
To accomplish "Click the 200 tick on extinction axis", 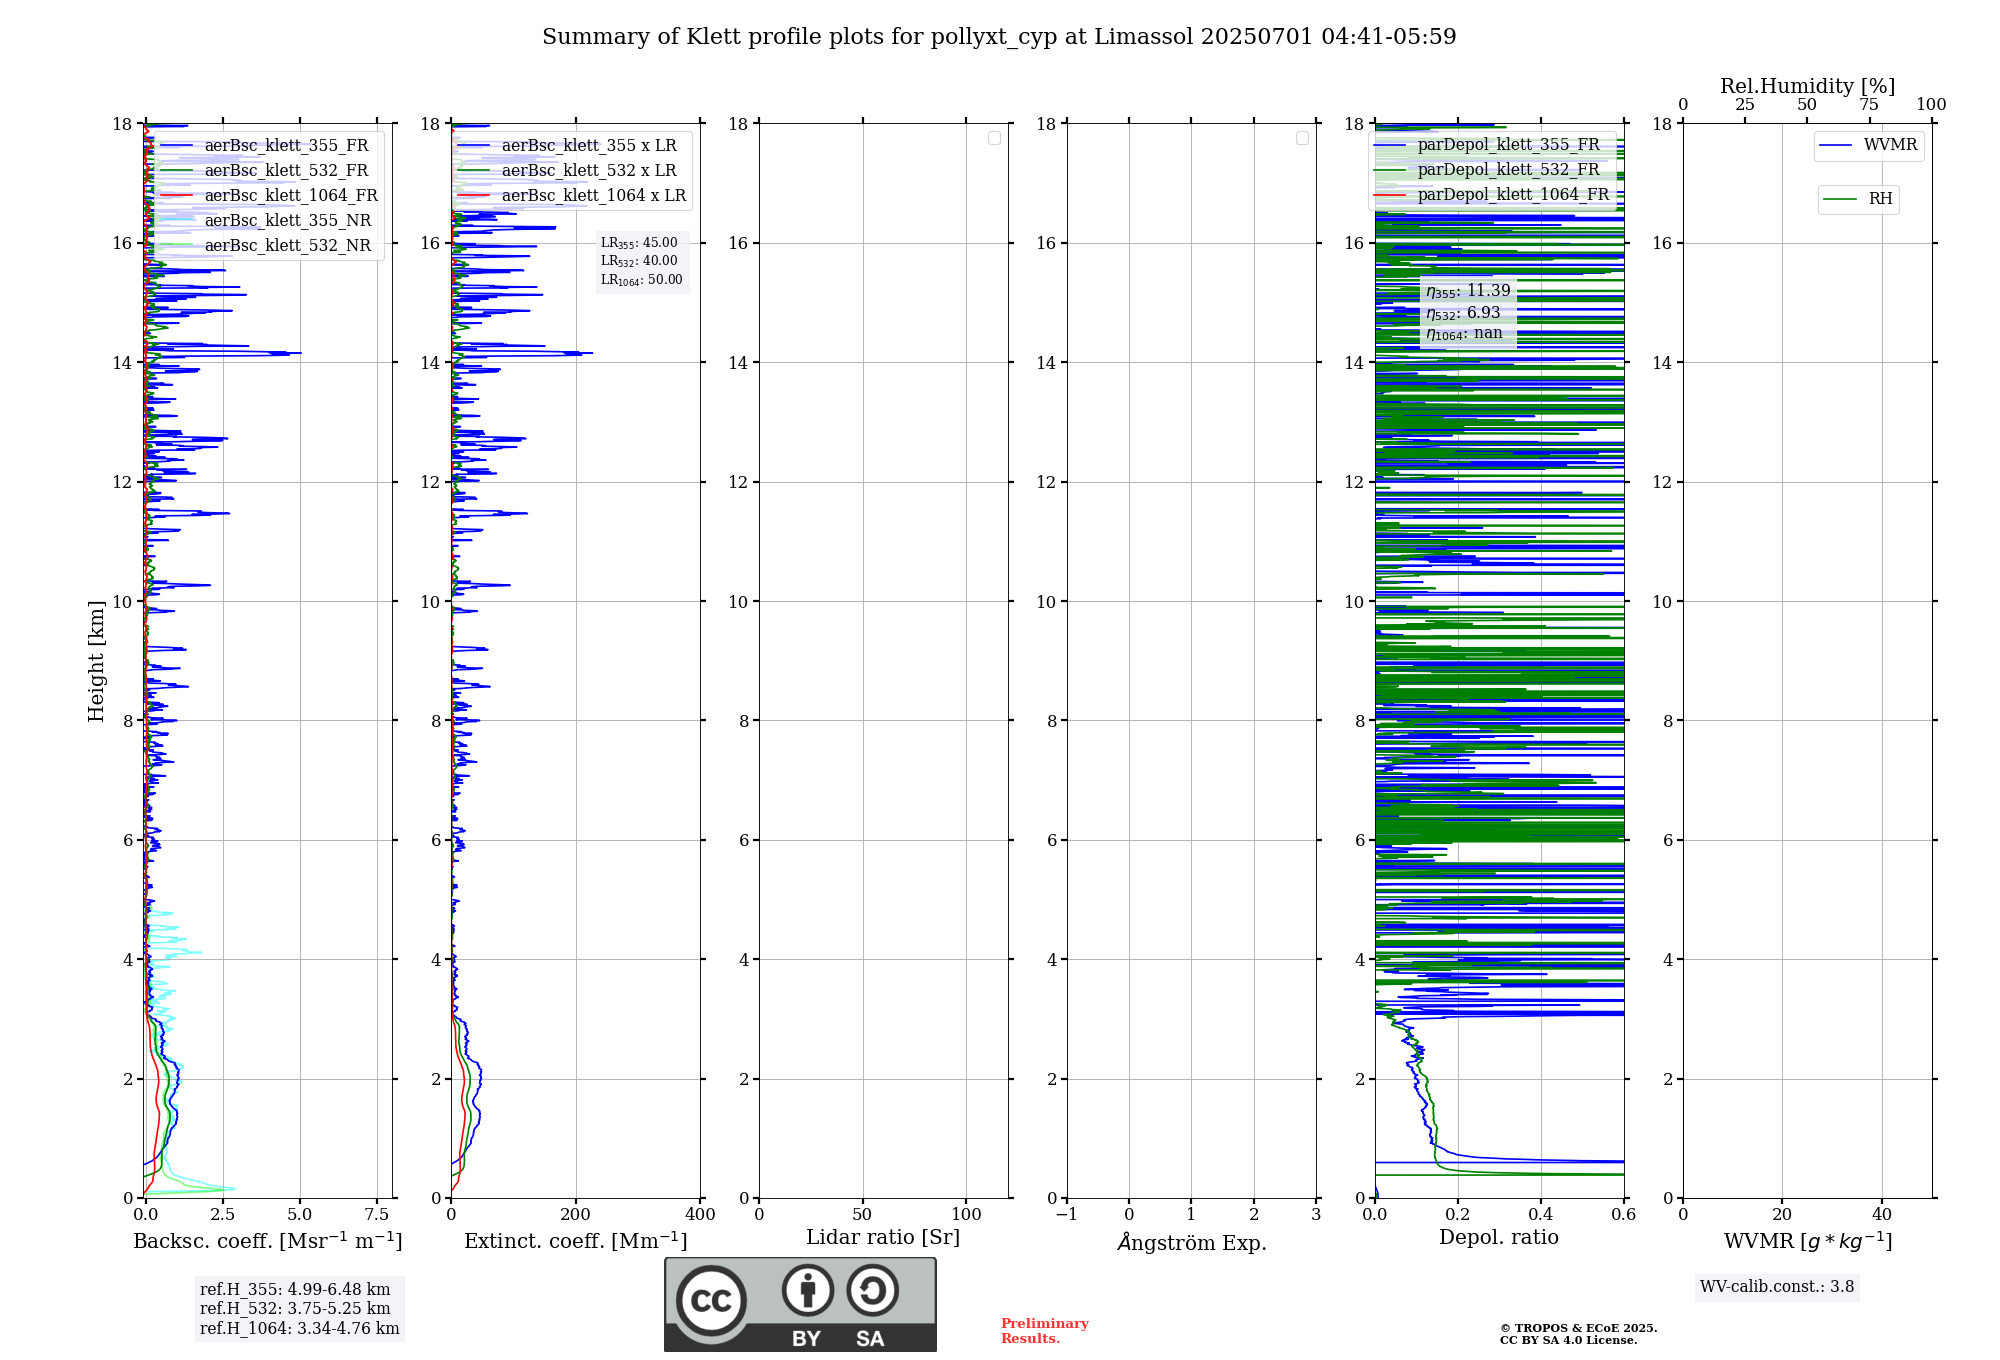I will click(x=576, y=1215).
